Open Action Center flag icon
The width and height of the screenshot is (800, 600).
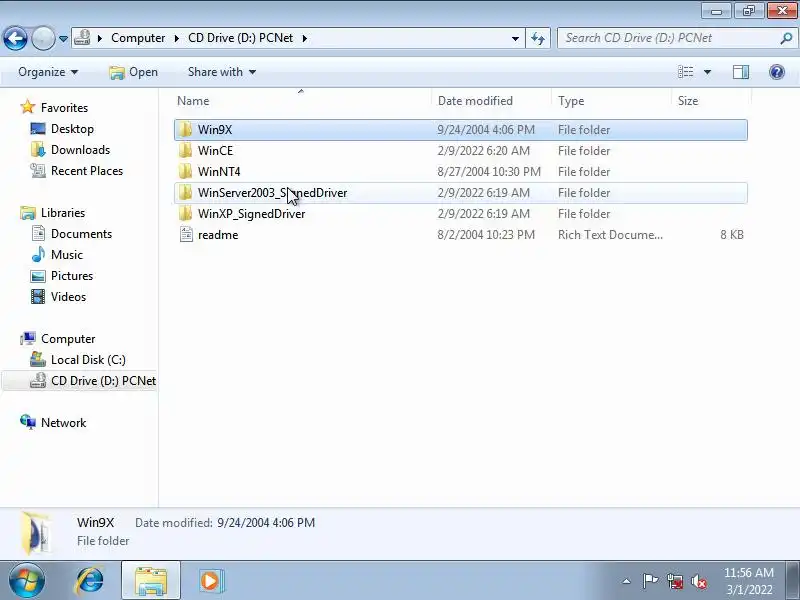650,581
